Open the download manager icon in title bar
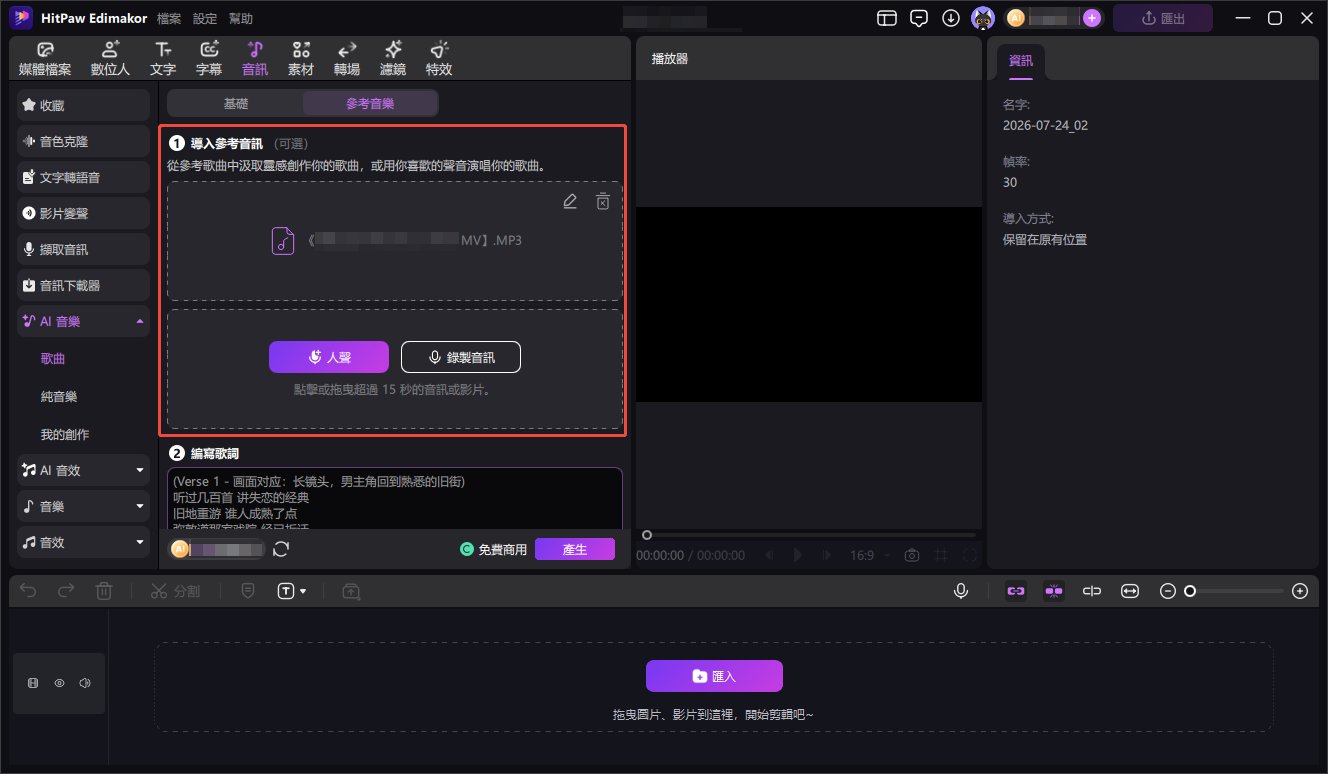 click(951, 18)
